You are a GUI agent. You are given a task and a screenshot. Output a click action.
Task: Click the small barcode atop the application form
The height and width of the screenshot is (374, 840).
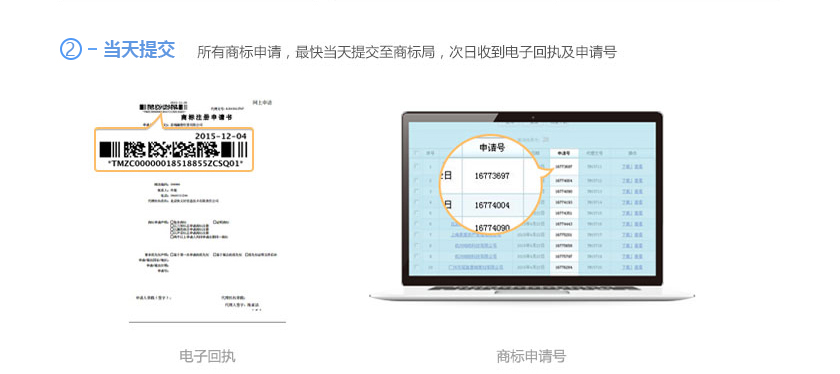click(164, 107)
